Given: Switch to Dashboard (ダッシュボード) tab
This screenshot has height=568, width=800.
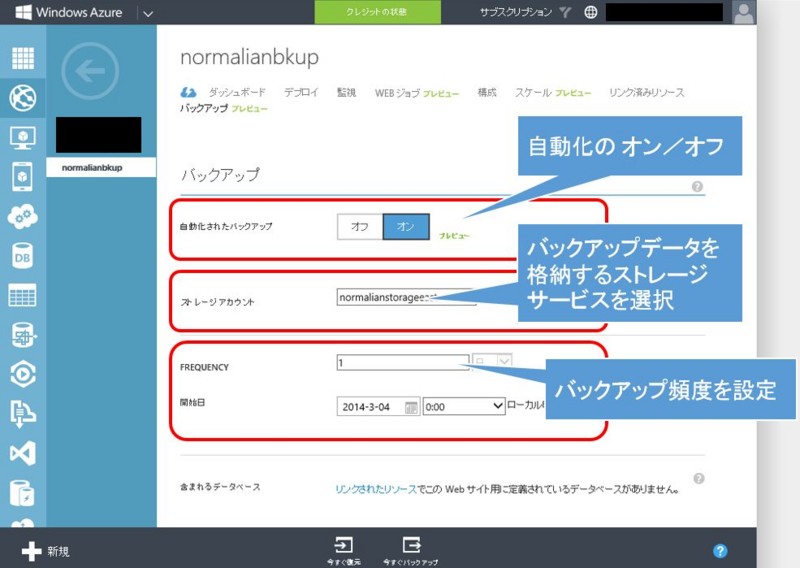Looking at the screenshot, I should (237, 92).
